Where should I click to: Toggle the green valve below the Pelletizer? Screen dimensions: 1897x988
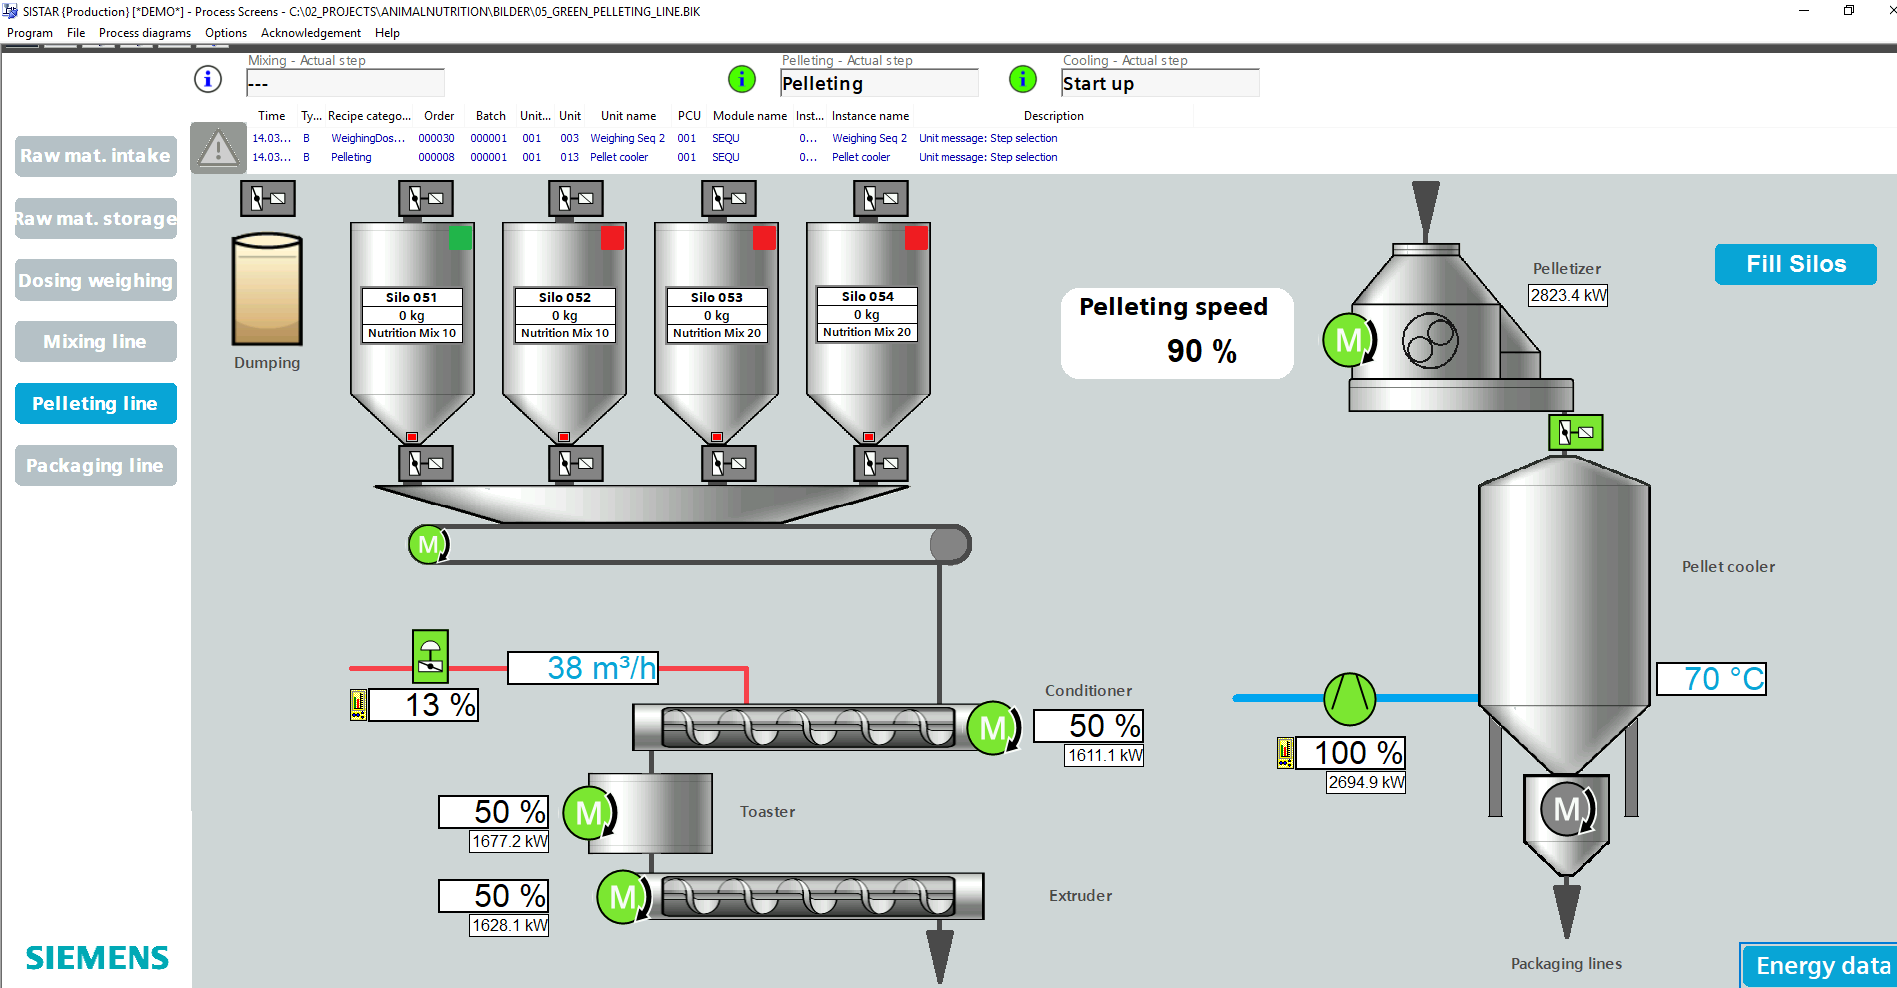coord(1575,432)
